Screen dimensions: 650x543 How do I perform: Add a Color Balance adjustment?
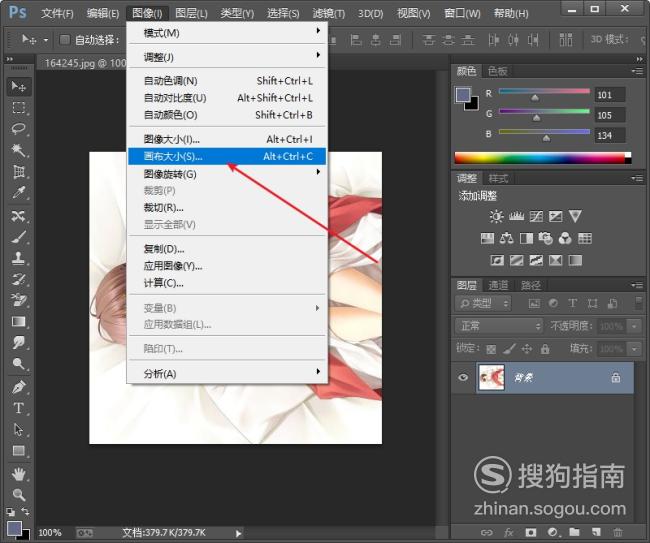click(507, 238)
